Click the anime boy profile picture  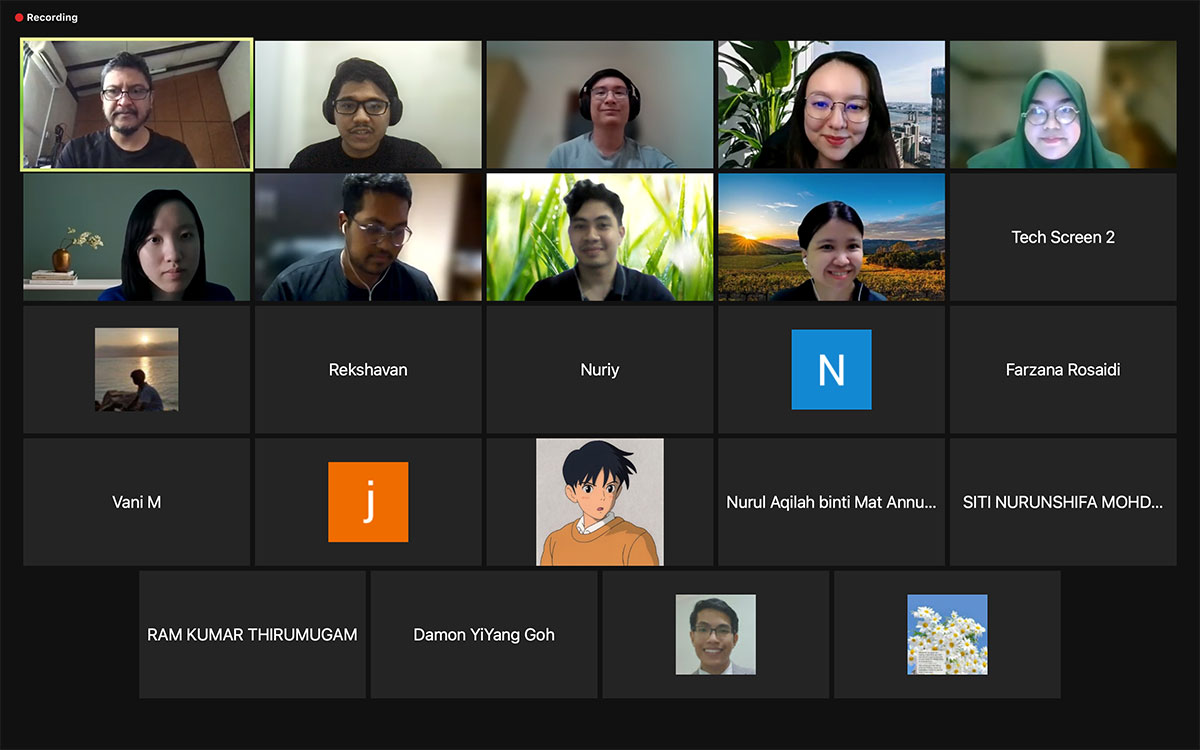[x=600, y=502]
